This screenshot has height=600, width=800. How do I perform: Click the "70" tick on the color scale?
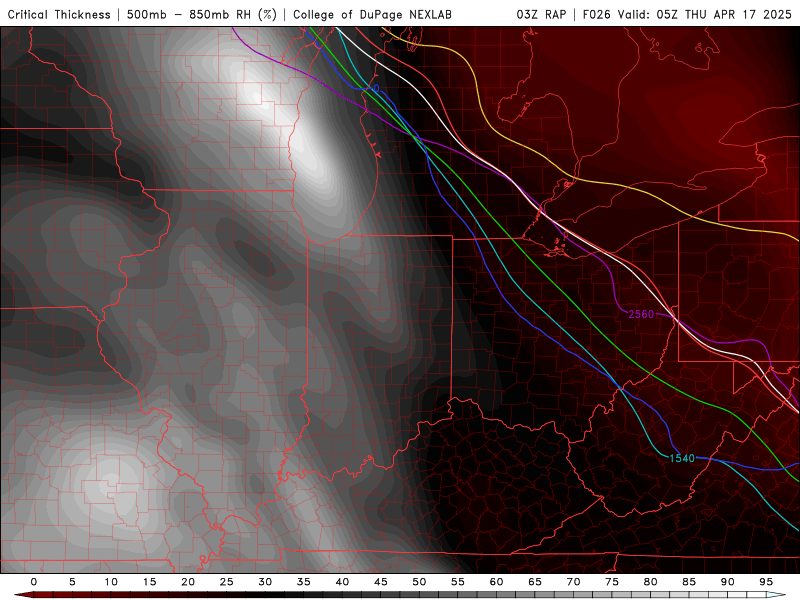[573, 582]
